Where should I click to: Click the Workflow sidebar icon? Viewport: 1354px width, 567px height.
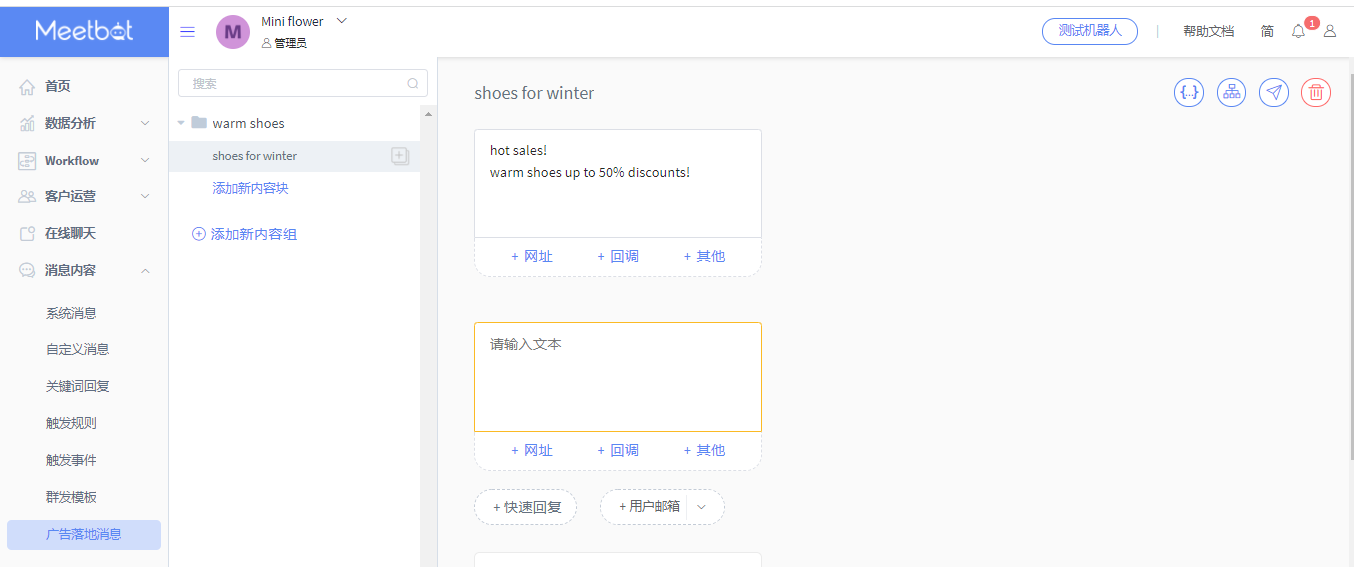point(27,161)
